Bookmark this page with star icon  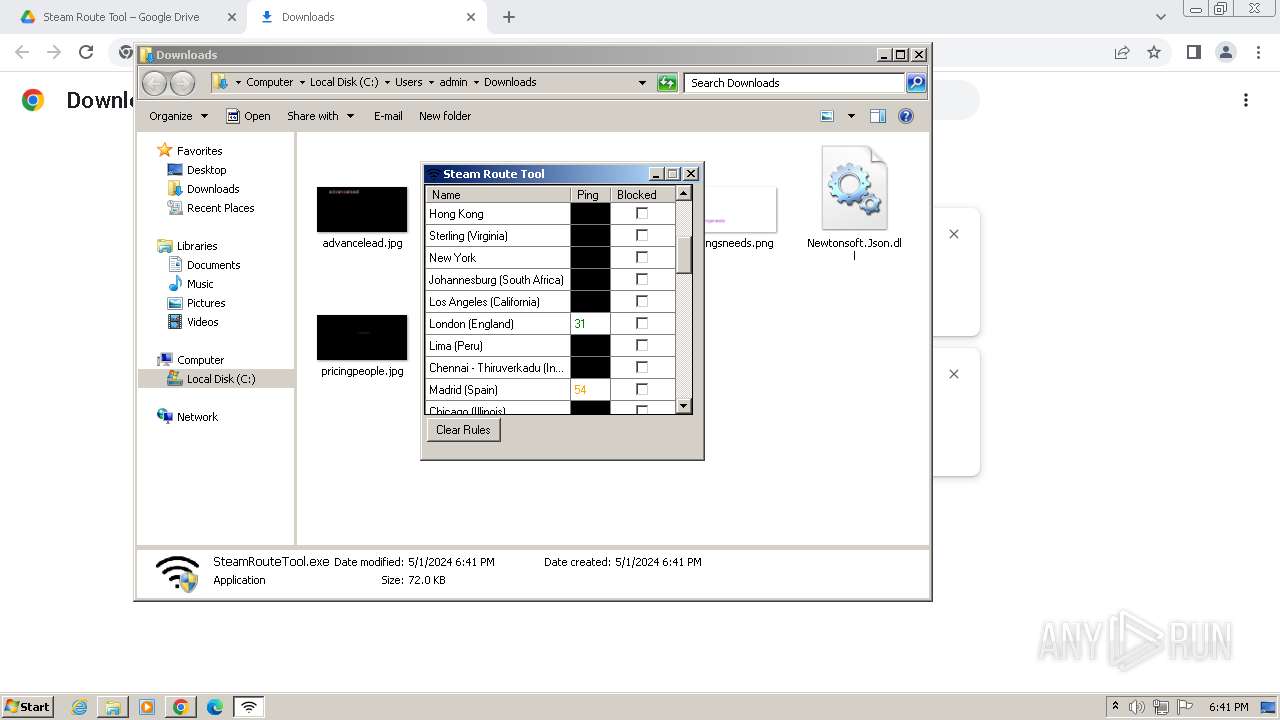click(x=1154, y=52)
